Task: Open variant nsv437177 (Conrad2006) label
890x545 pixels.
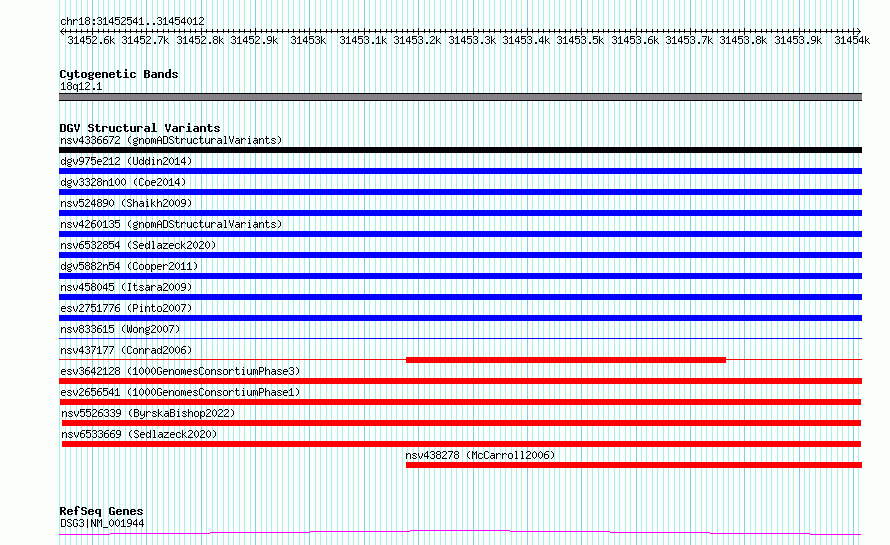Action: click(126, 350)
